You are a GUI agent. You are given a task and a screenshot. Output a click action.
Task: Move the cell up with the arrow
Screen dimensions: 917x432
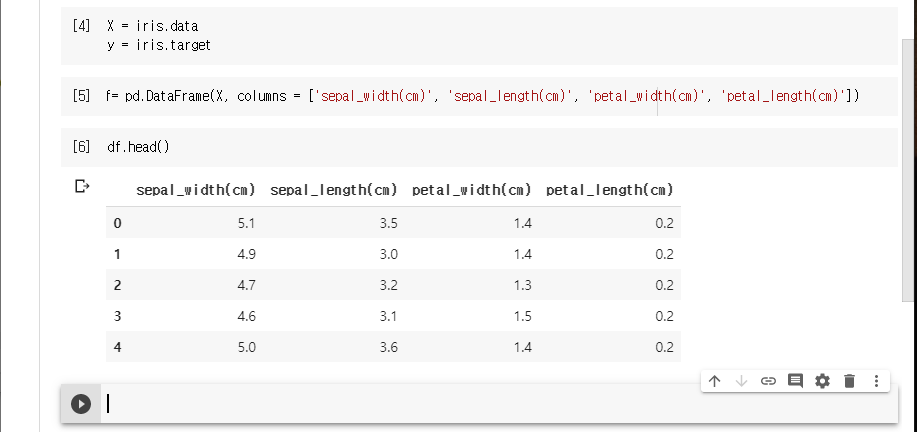[714, 381]
